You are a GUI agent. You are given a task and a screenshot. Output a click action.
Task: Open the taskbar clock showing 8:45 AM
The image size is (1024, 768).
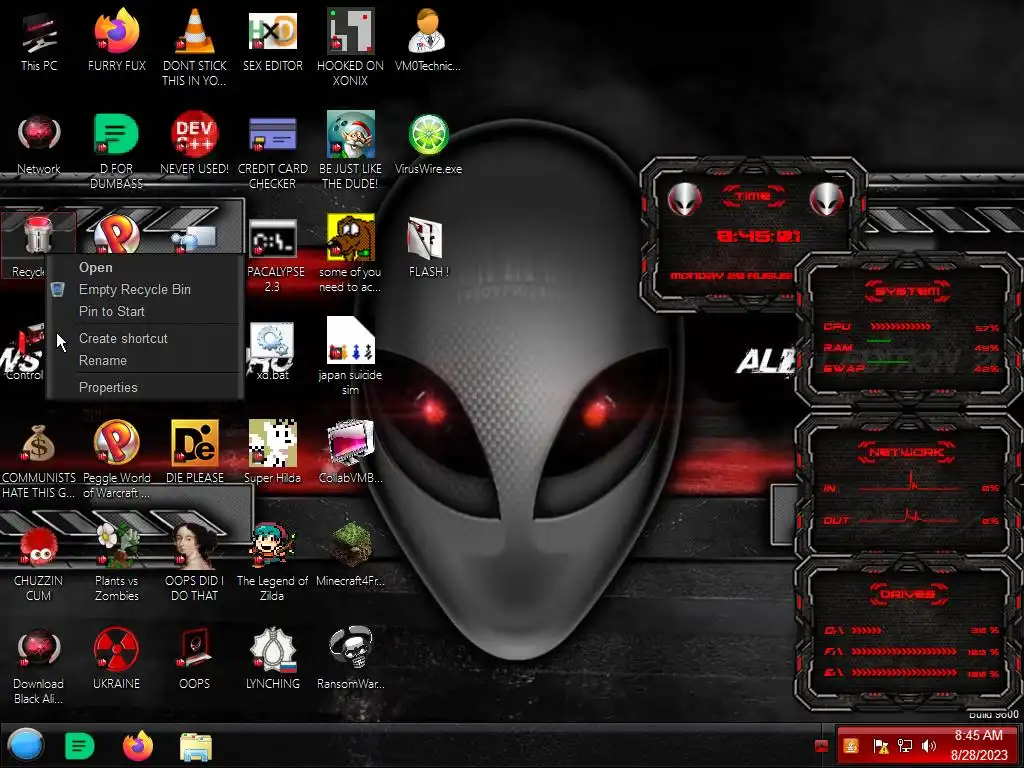[978, 745]
